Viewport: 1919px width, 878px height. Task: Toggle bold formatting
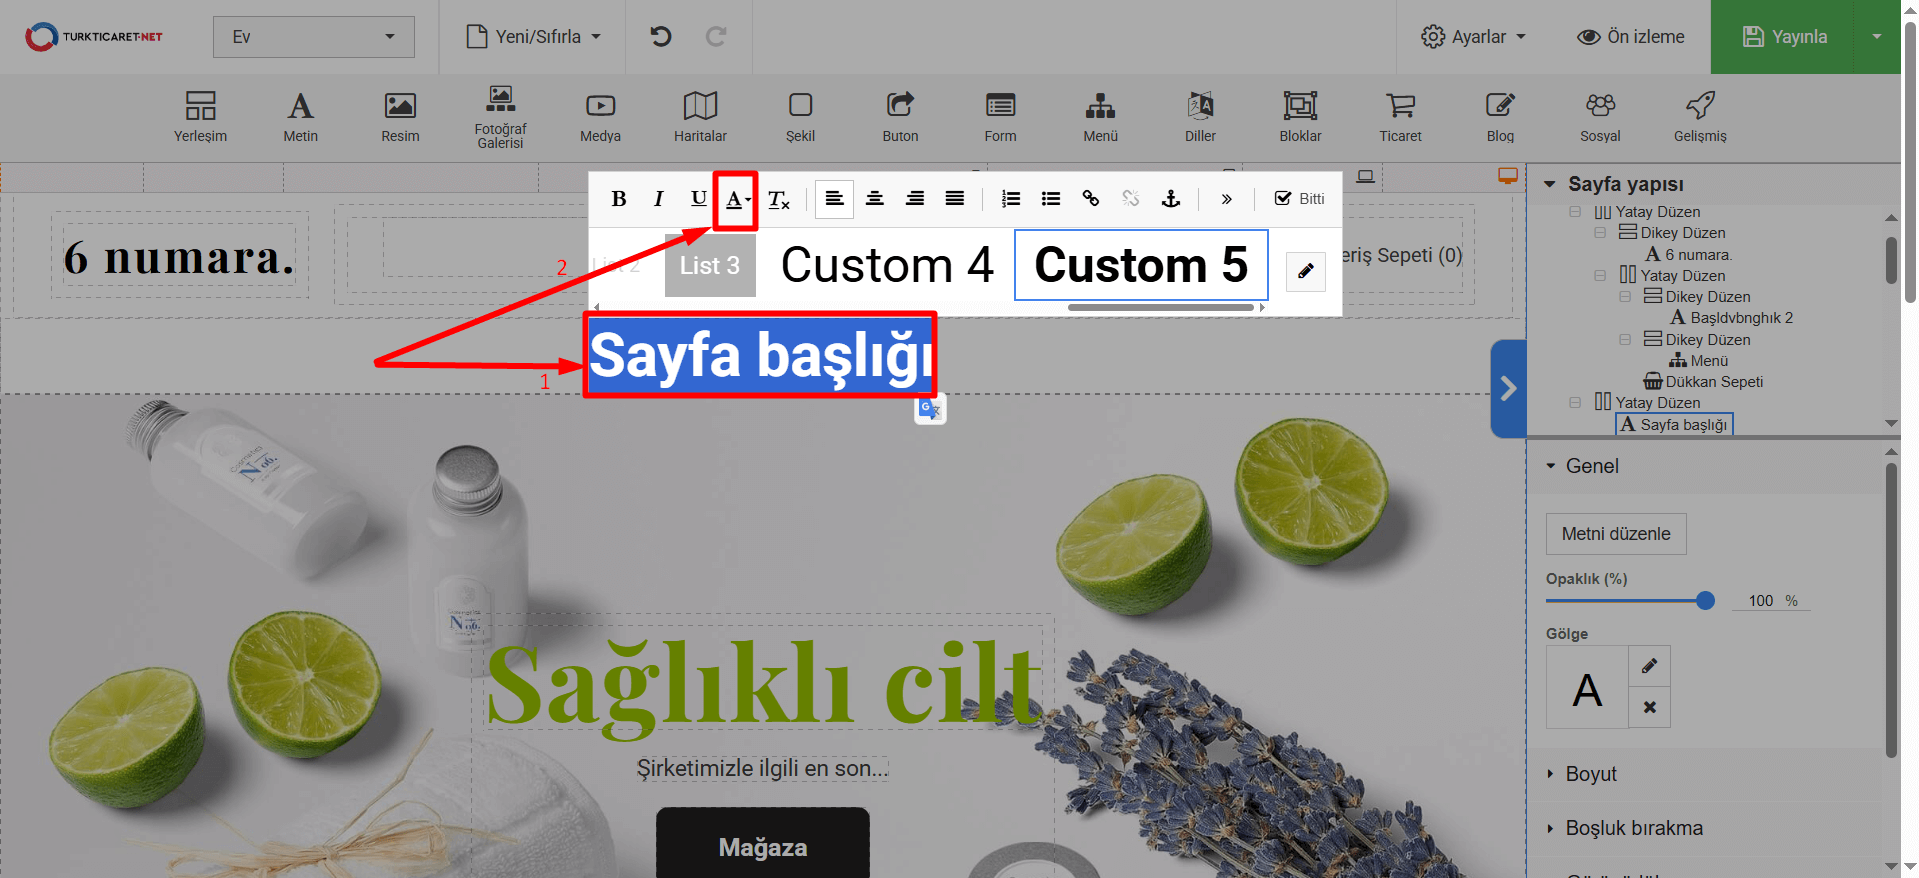click(619, 199)
